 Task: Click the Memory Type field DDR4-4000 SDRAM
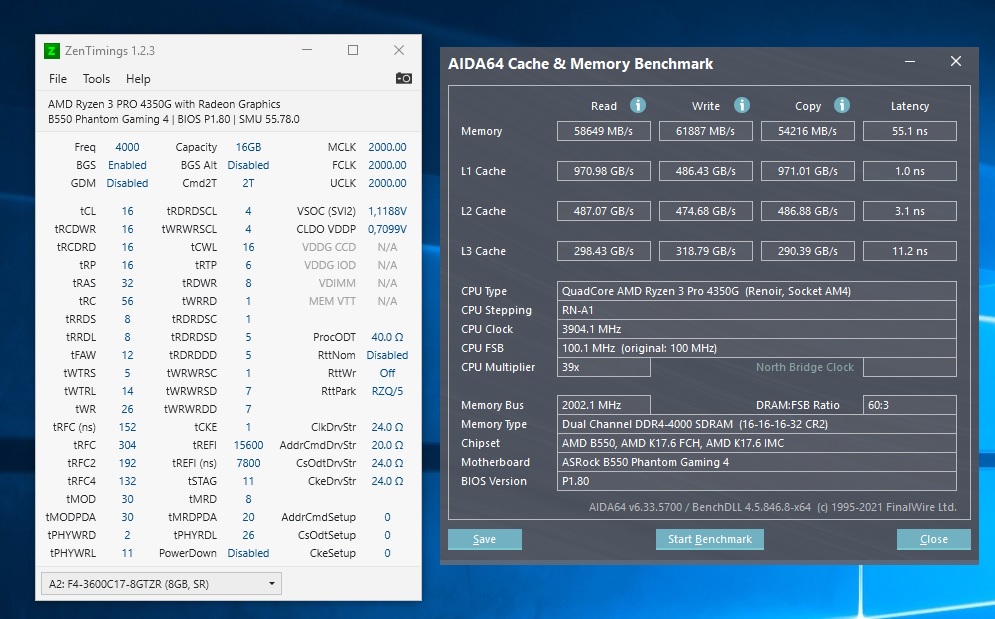tap(756, 424)
